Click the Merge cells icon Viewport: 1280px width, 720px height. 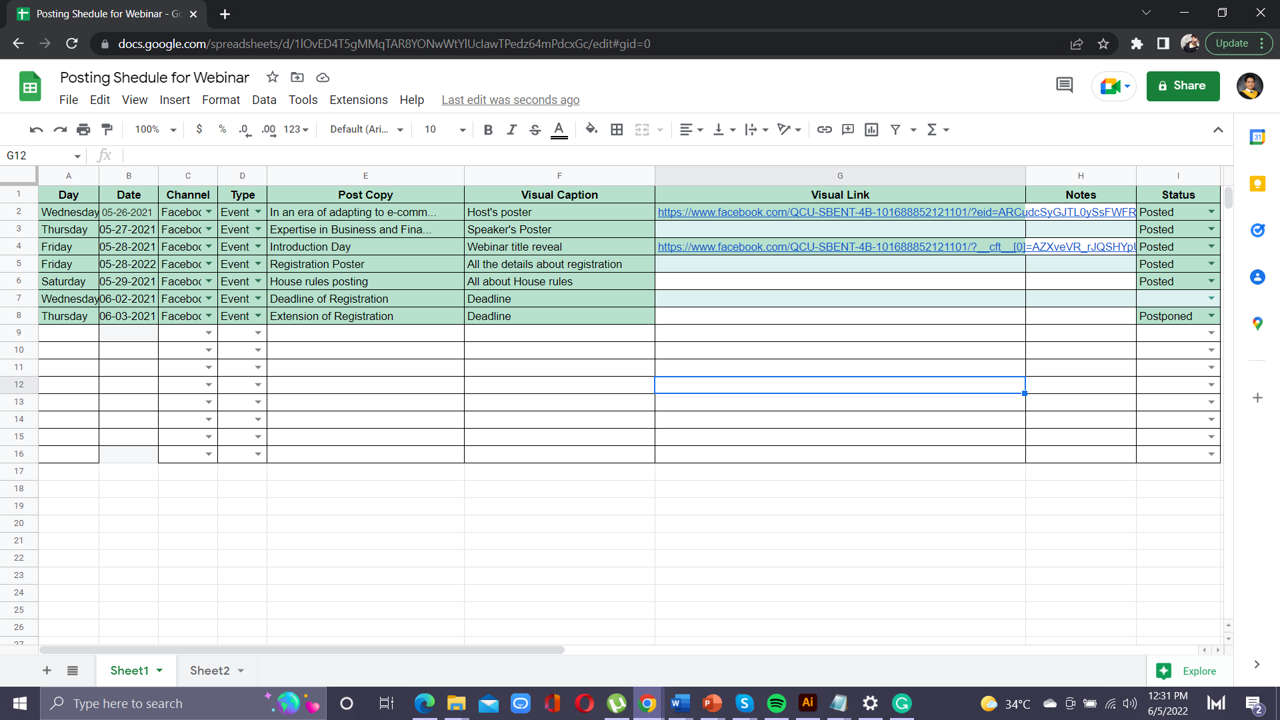[x=642, y=130]
